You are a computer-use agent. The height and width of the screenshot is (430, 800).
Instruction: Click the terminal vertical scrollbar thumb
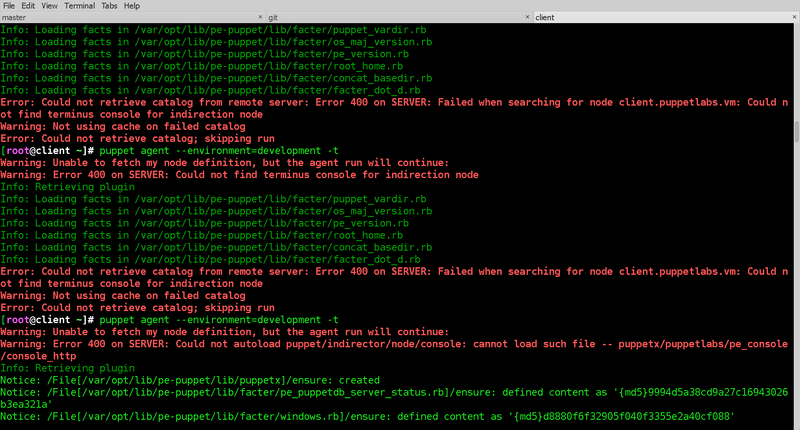pyautogui.click(x=796, y=132)
